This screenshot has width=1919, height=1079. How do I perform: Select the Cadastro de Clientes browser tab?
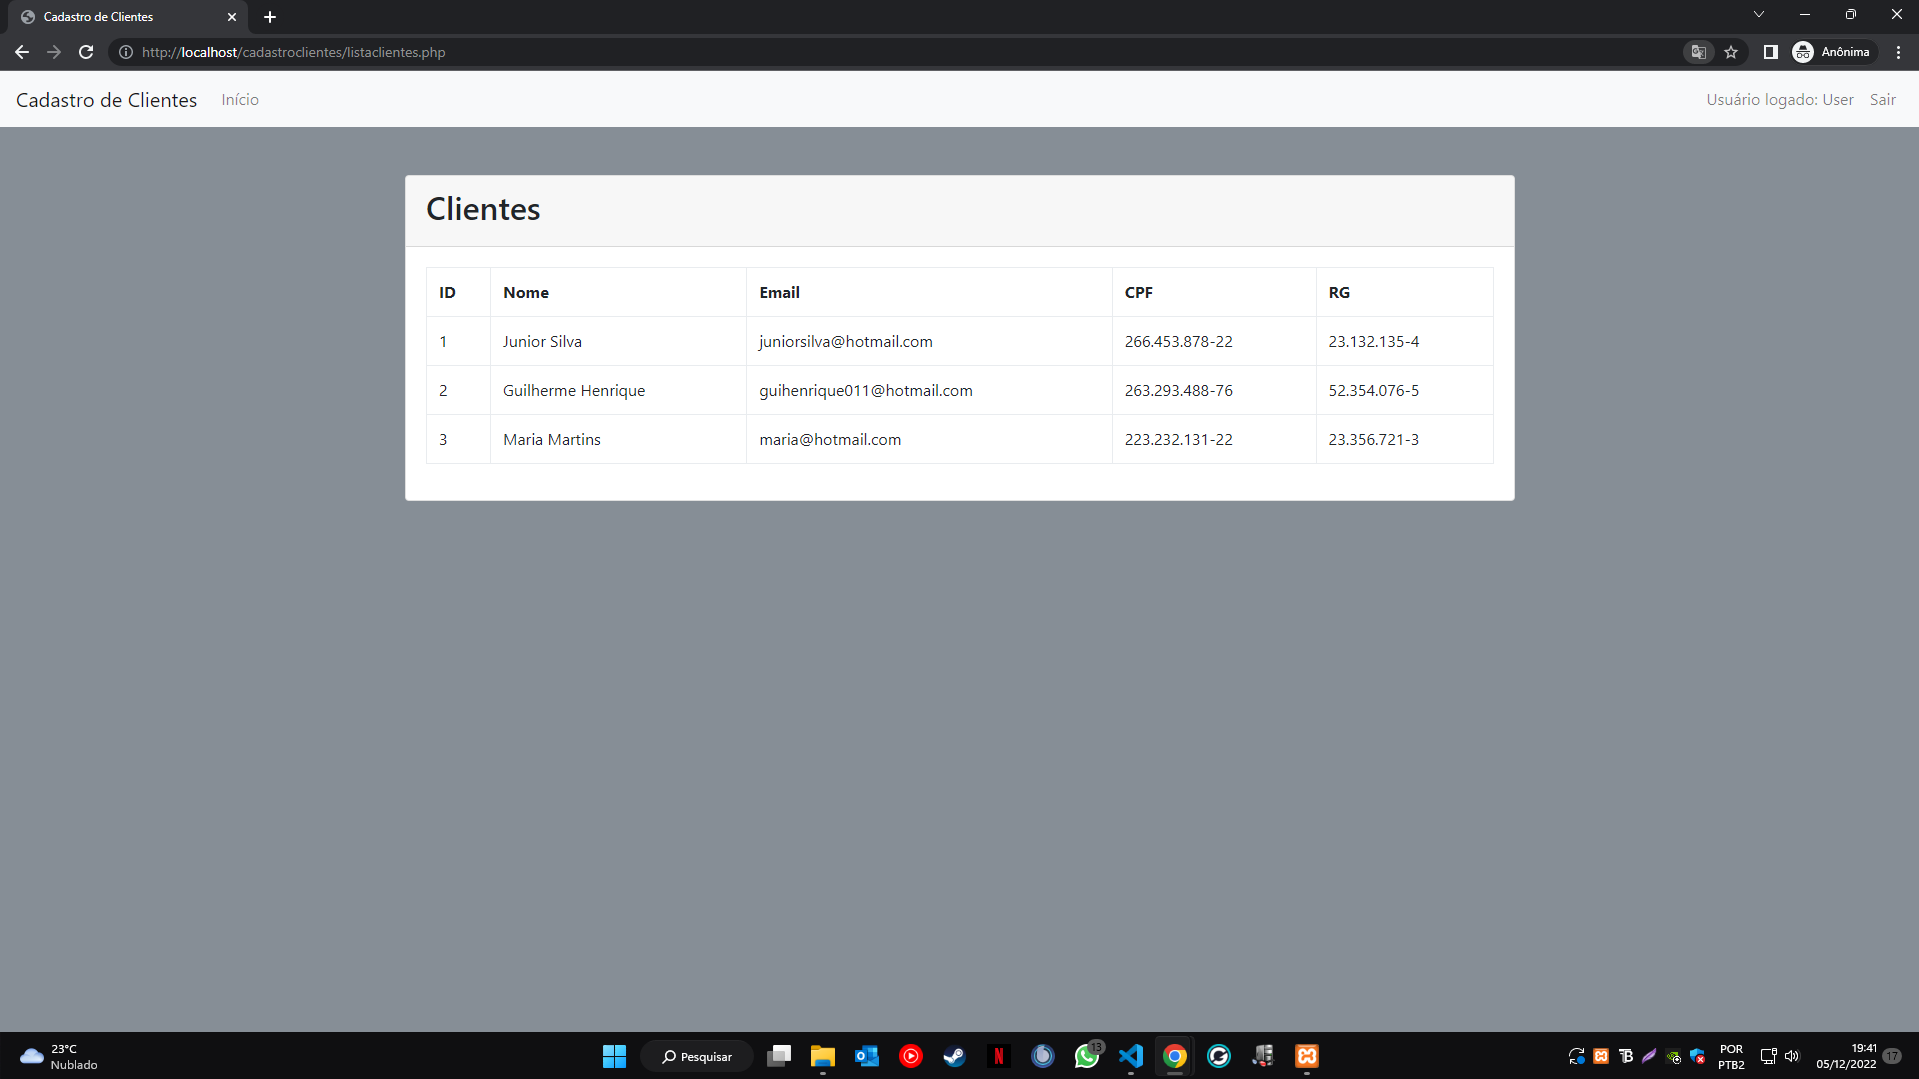click(x=128, y=17)
